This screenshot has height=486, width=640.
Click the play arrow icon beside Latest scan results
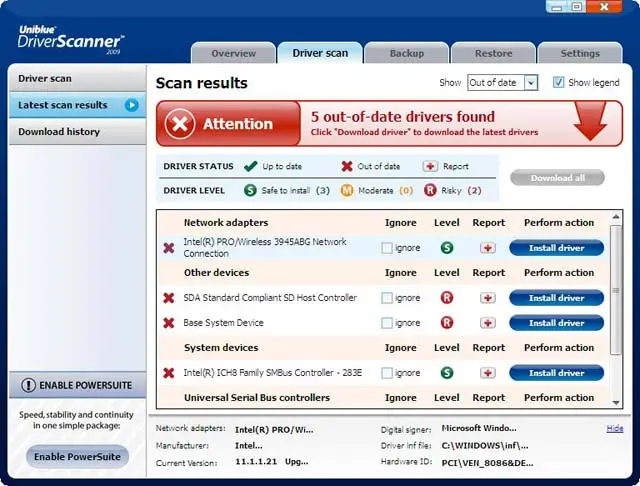coord(131,105)
